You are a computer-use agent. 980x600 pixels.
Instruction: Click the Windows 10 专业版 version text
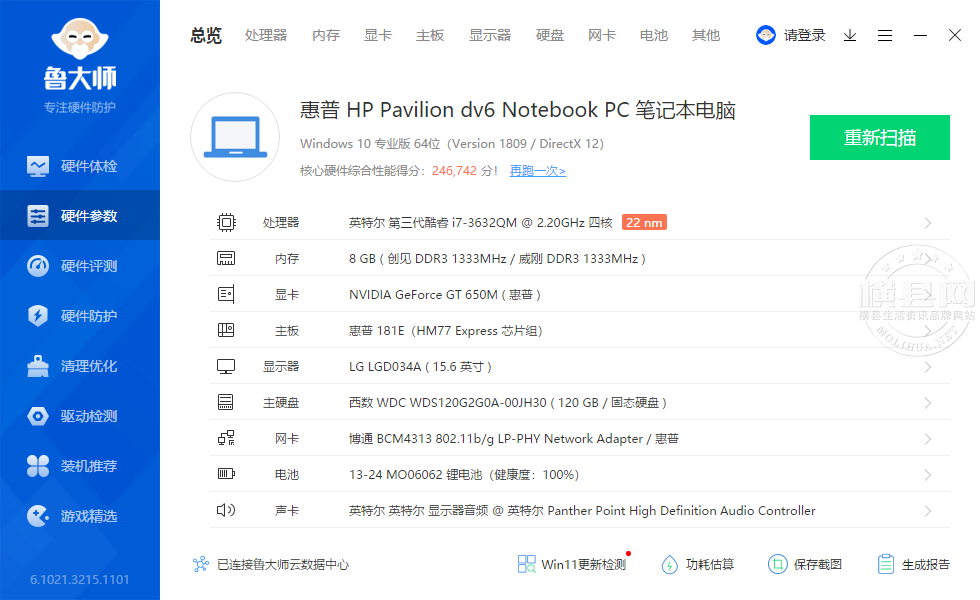click(x=451, y=144)
